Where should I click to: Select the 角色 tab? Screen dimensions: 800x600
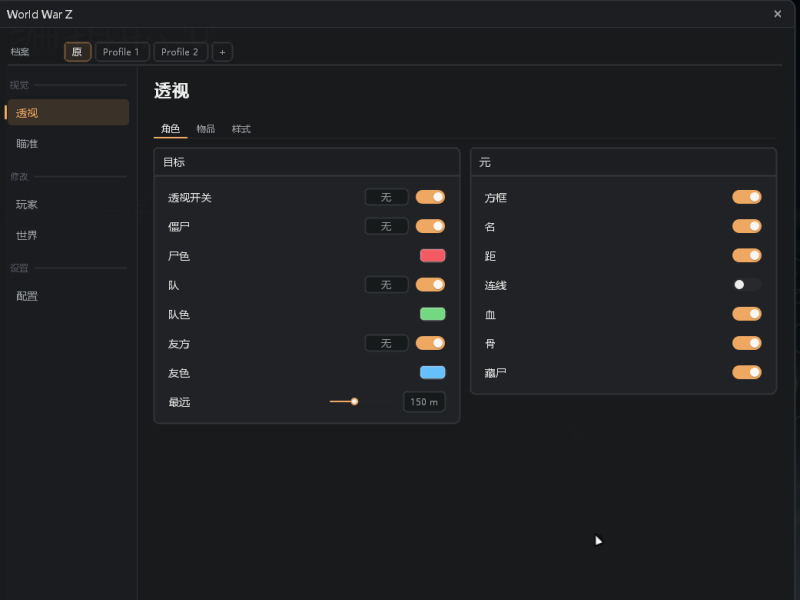[170, 129]
